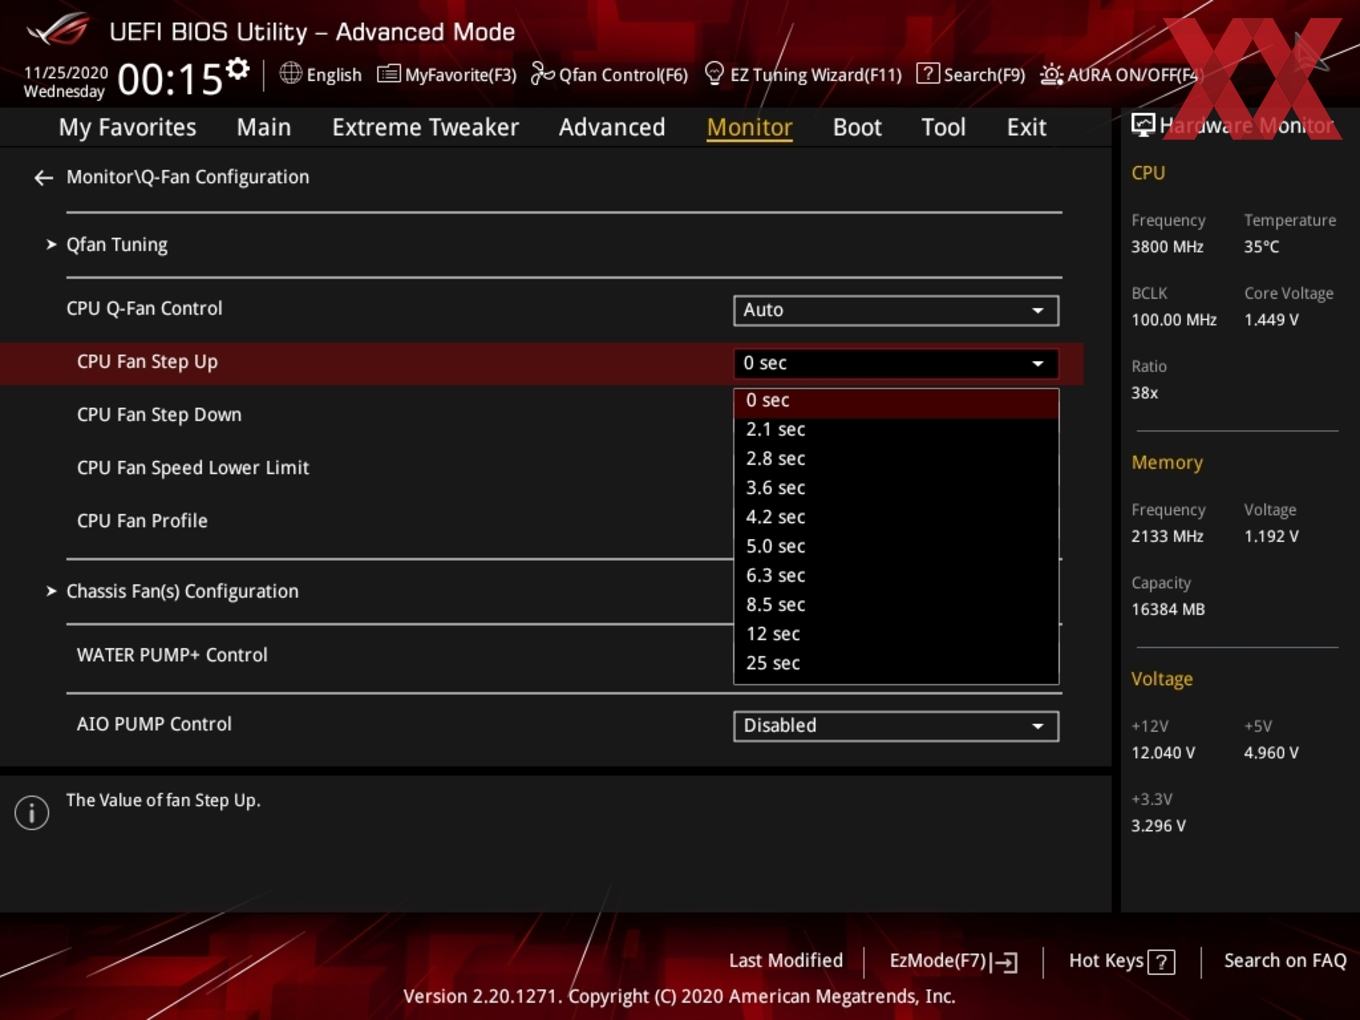Open the Extreme Tweaker tab
This screenshot has height=1020, width=1360.
pyautogui.click(x=425, y=127)
